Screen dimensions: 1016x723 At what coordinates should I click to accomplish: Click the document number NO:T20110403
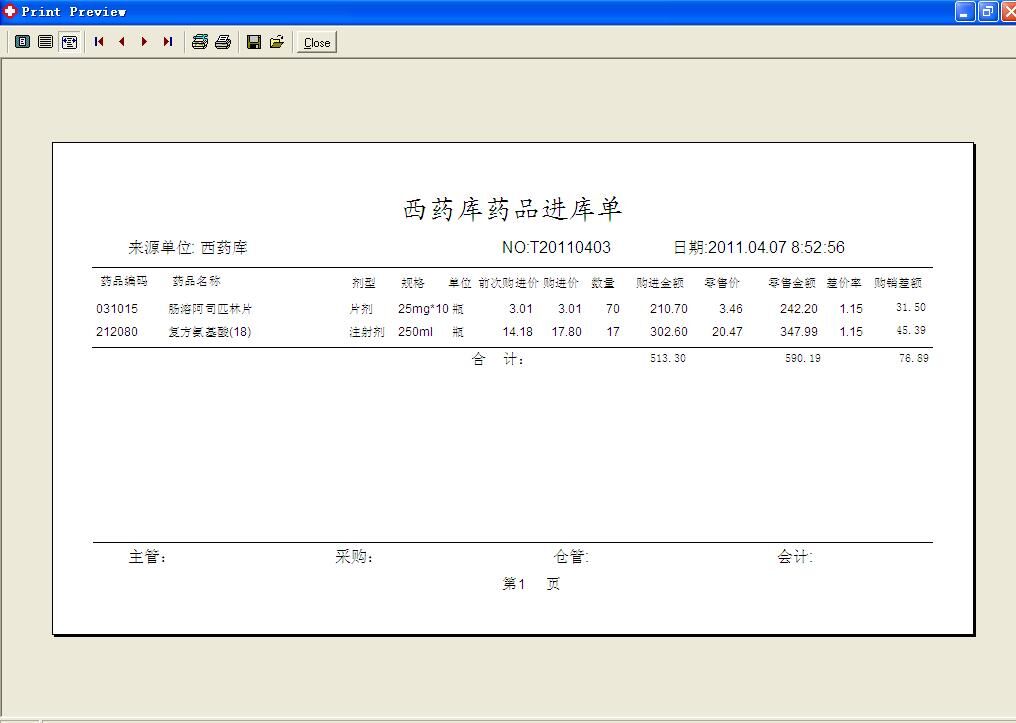[556, 247]
